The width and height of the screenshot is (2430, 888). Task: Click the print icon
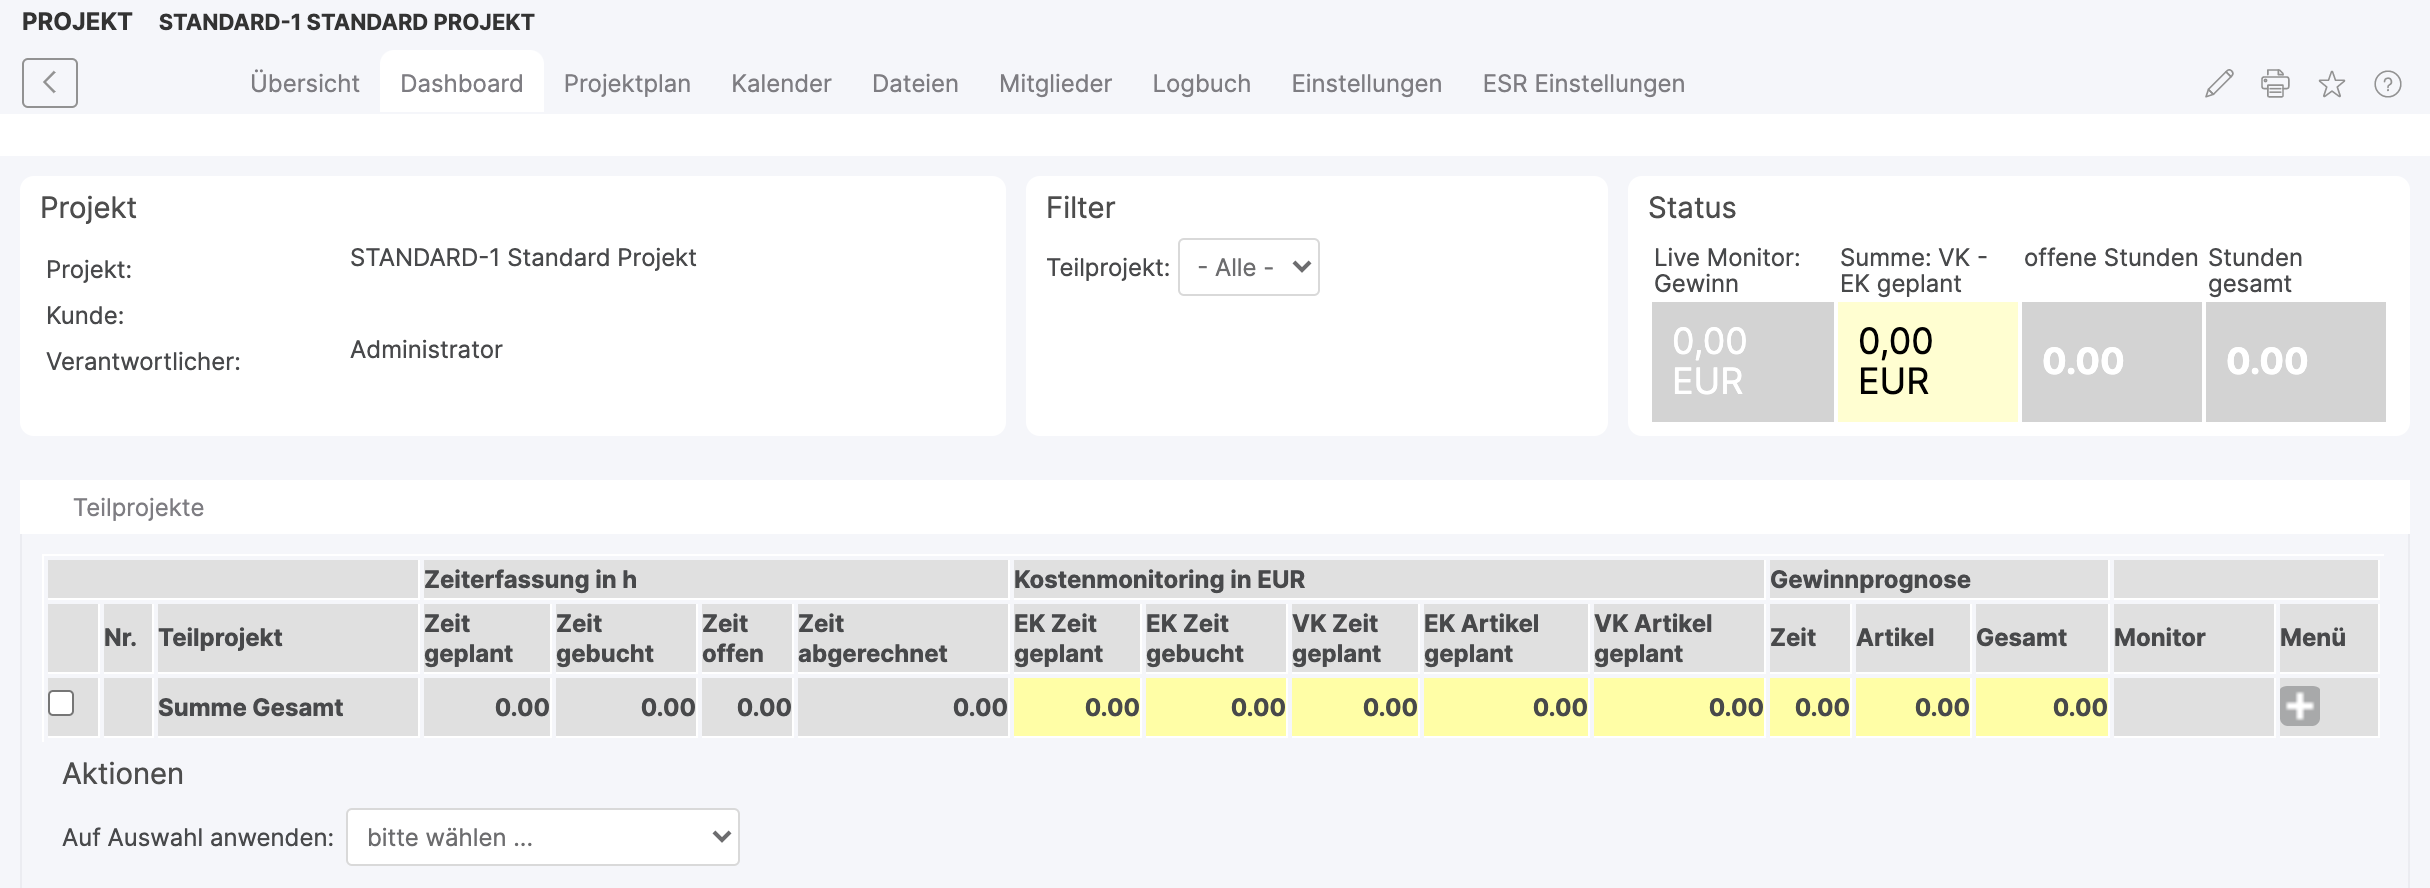[x=2275, y=84]
